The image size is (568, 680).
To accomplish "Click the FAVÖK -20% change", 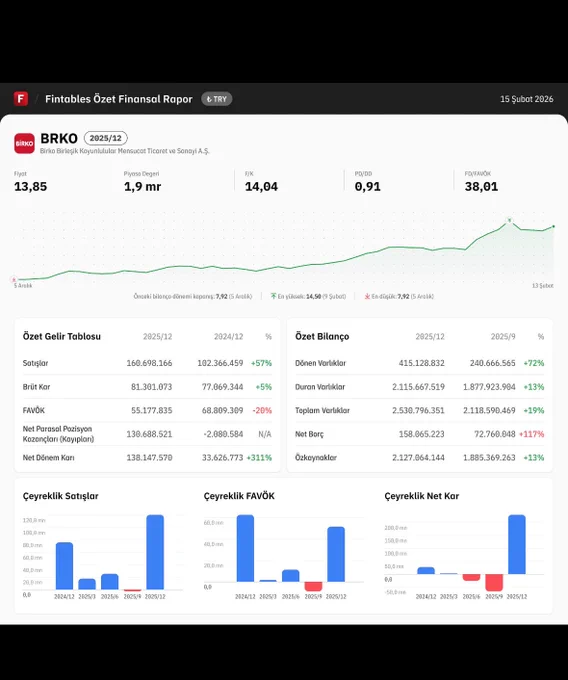I will pos(262,410).
